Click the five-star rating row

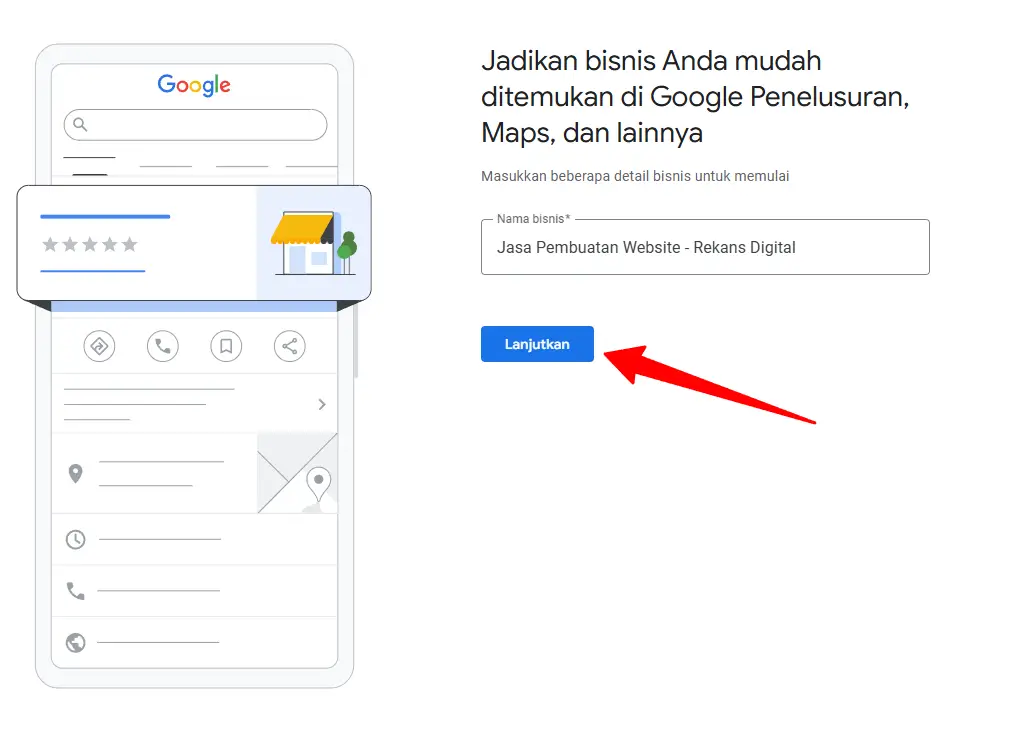(90, 245)
